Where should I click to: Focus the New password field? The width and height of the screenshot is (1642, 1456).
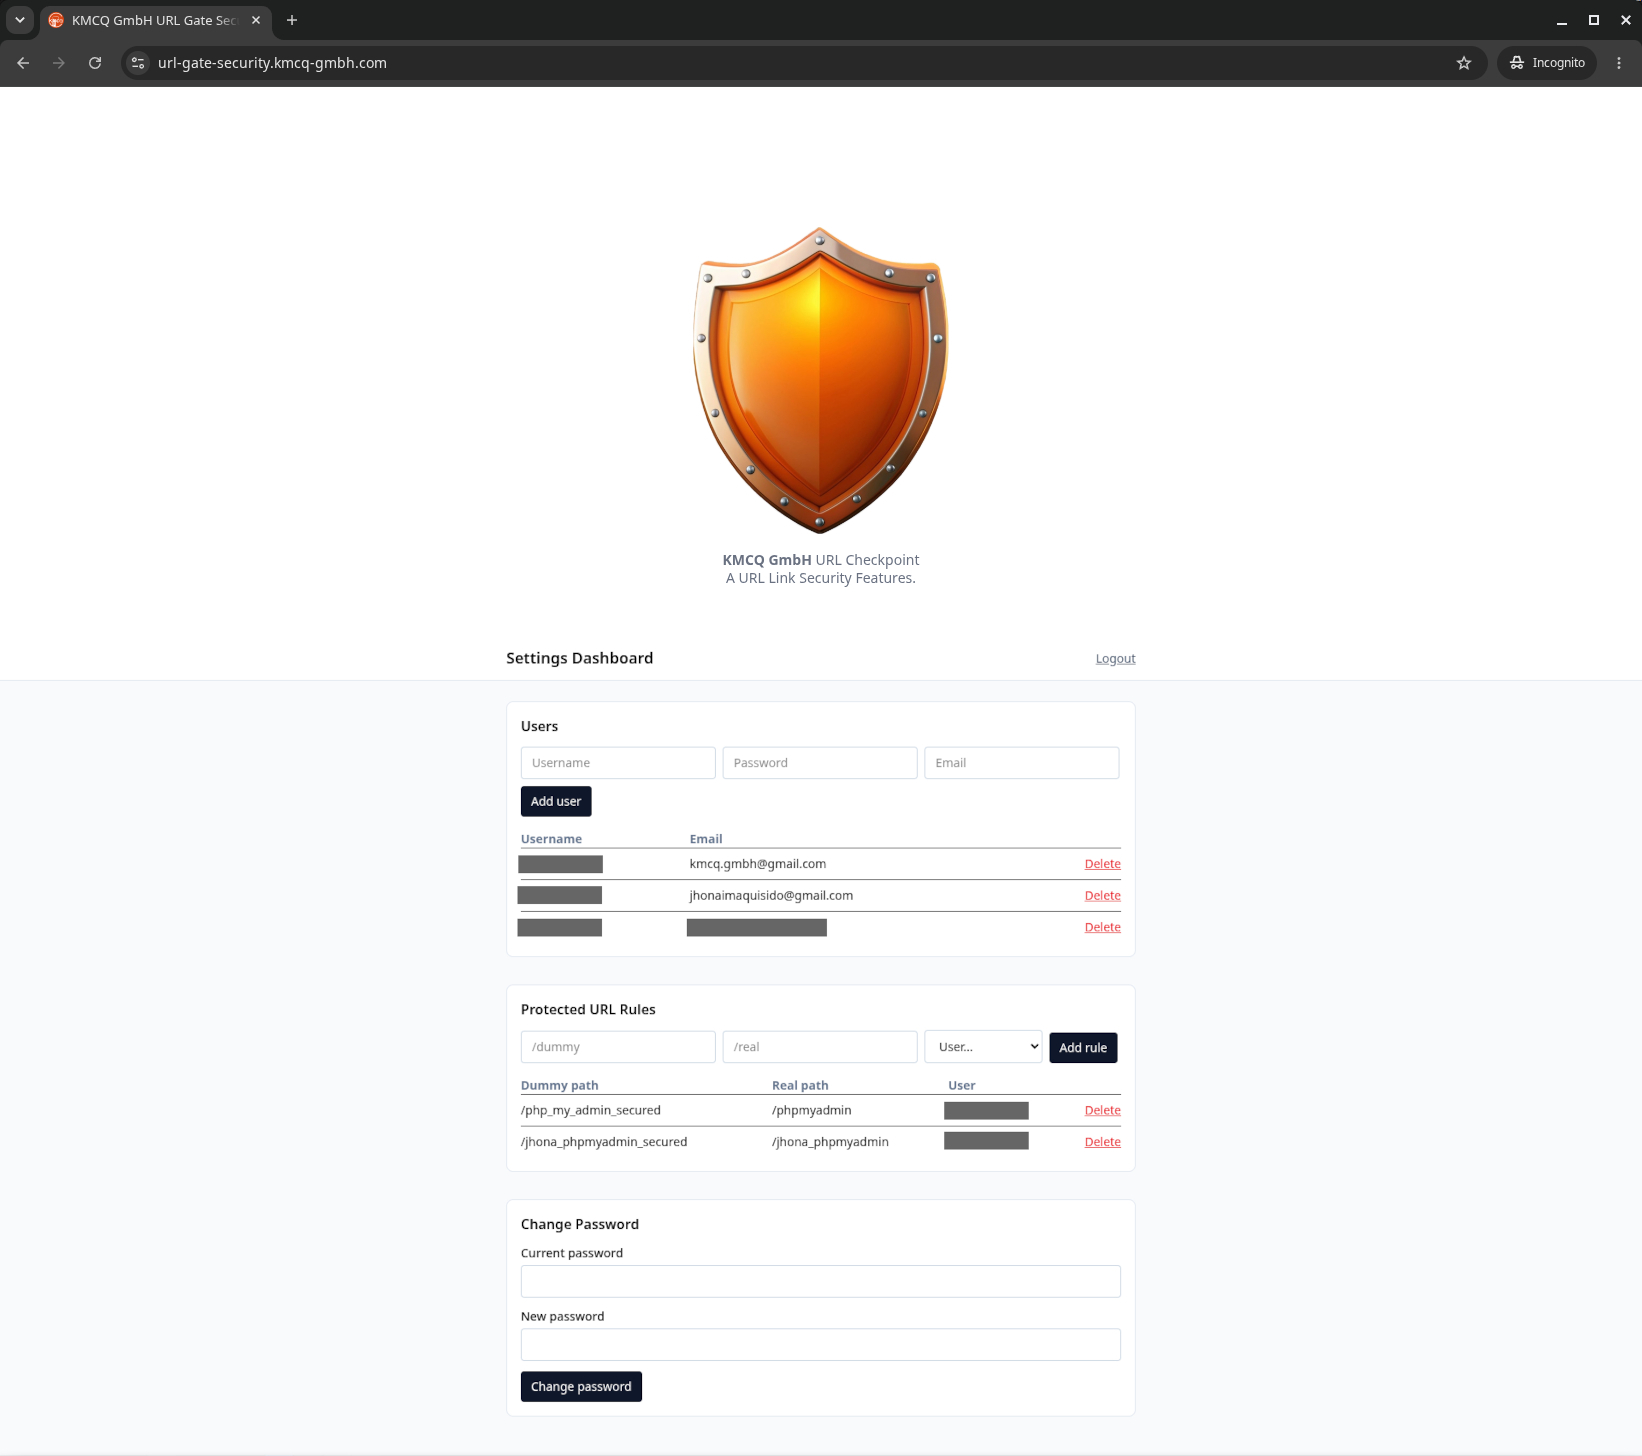click(x=820, y=1345)
